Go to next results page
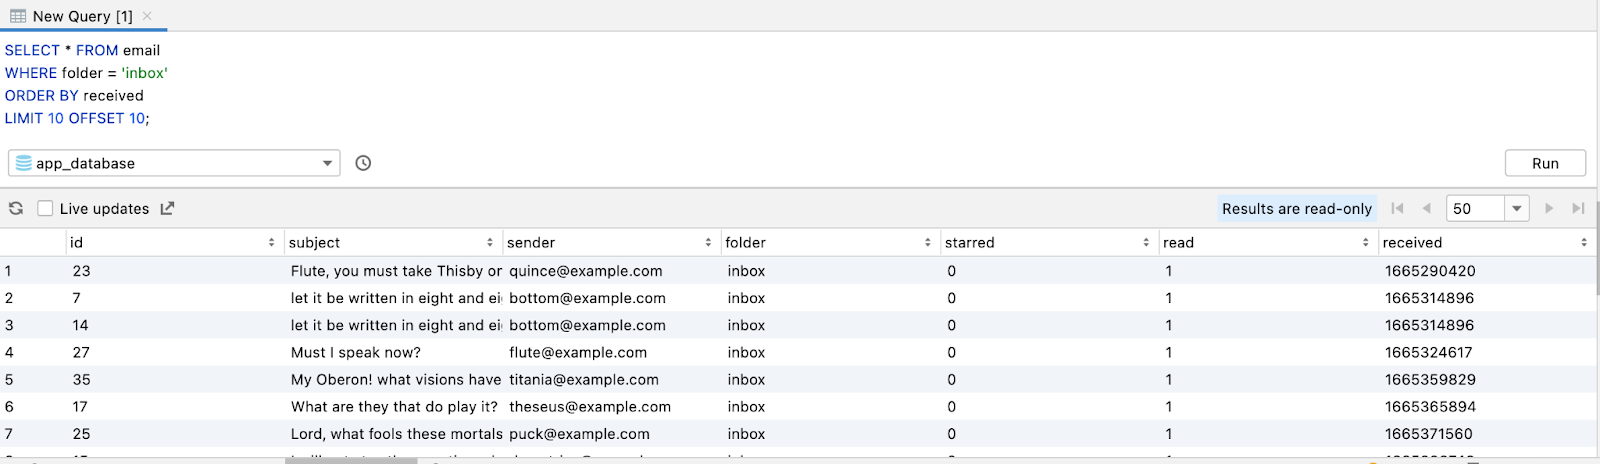This screenshot has height=464, width=1600. pyautogui.click(x=1549, y=208)
